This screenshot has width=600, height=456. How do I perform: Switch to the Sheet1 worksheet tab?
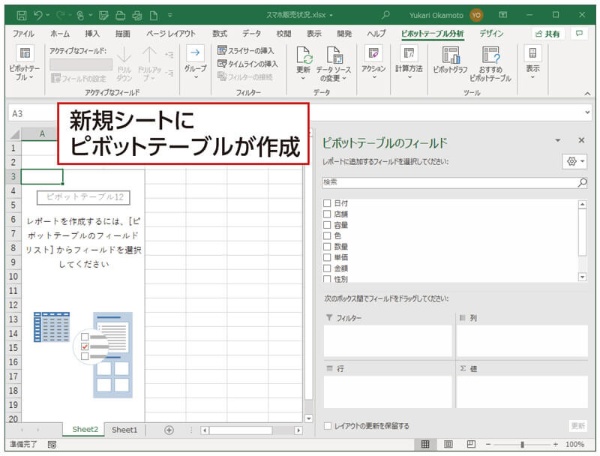124,429
